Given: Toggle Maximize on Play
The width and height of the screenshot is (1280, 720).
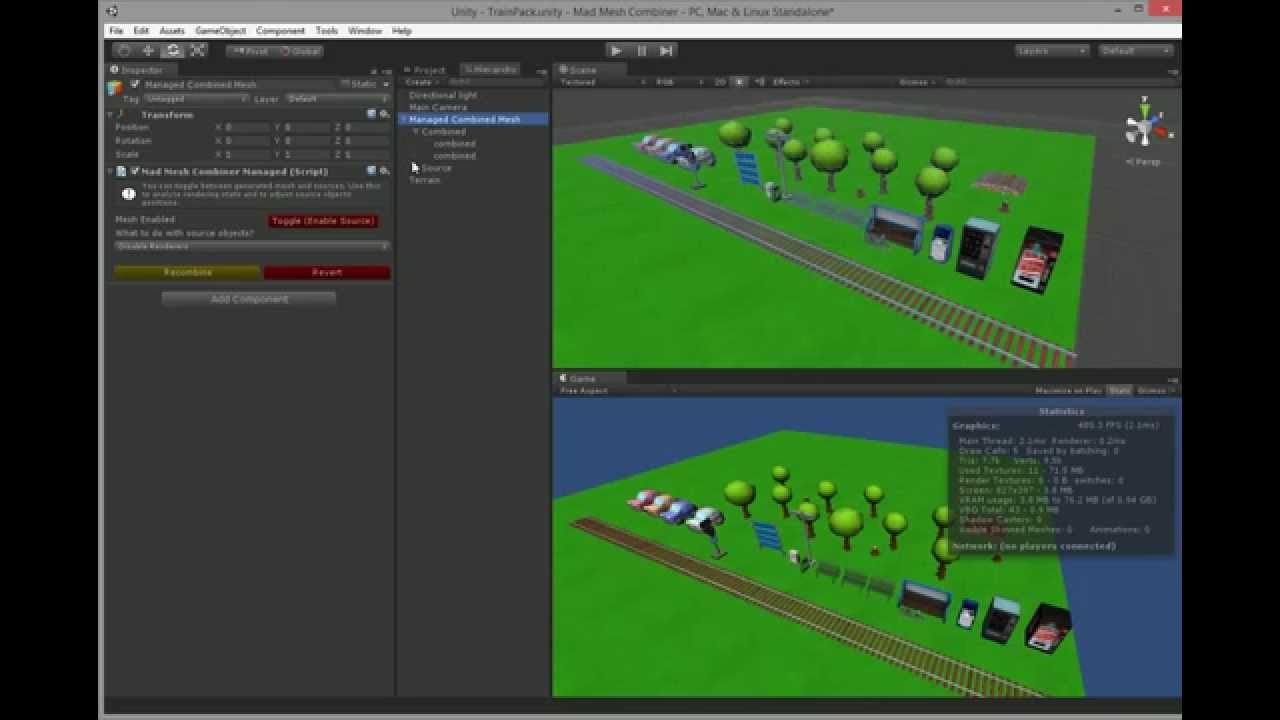Looking at the screenshot, I should tap(1068, 390).
